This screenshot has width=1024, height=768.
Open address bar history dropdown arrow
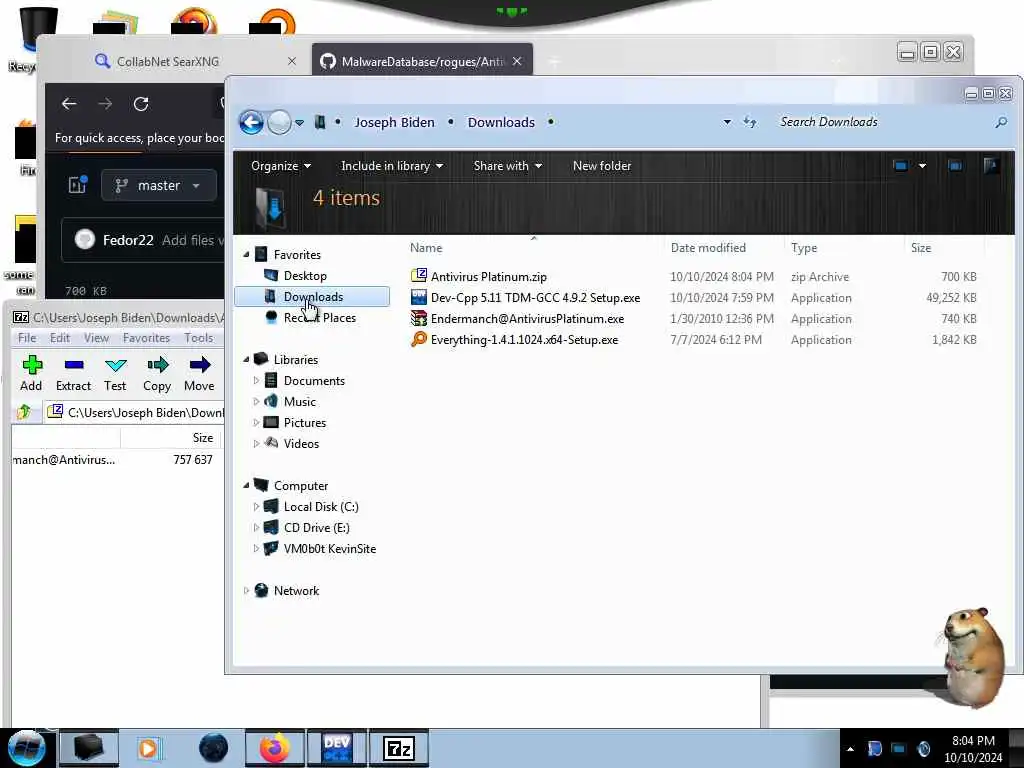727,122
